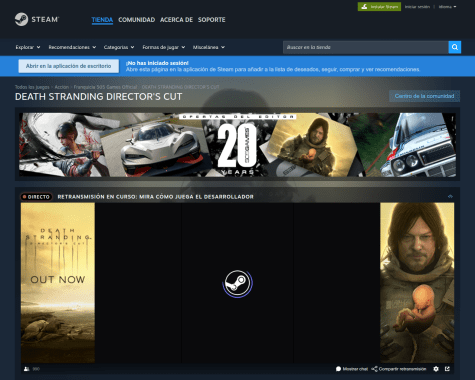The width and height of the screenshot is (475, 380).
Task: Expand the Categorías dropdown
Action: tap(119, 47)
